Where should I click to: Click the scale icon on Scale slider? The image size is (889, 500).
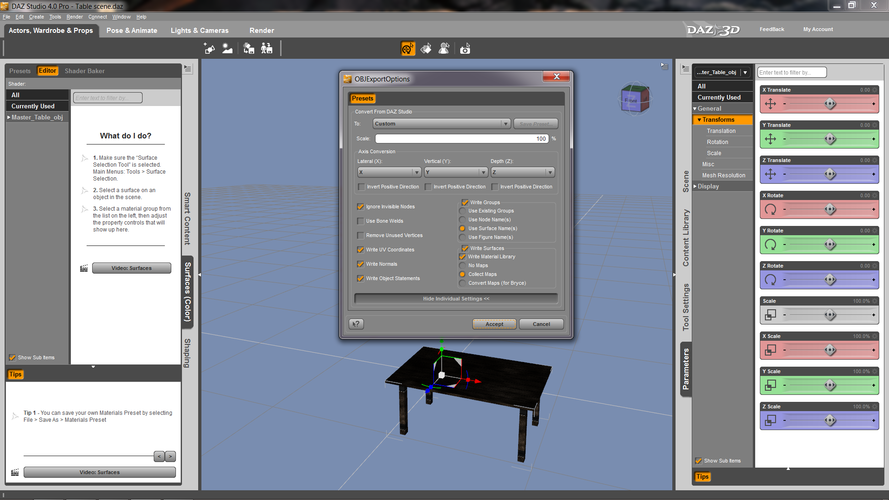click(x=770, y=315)
